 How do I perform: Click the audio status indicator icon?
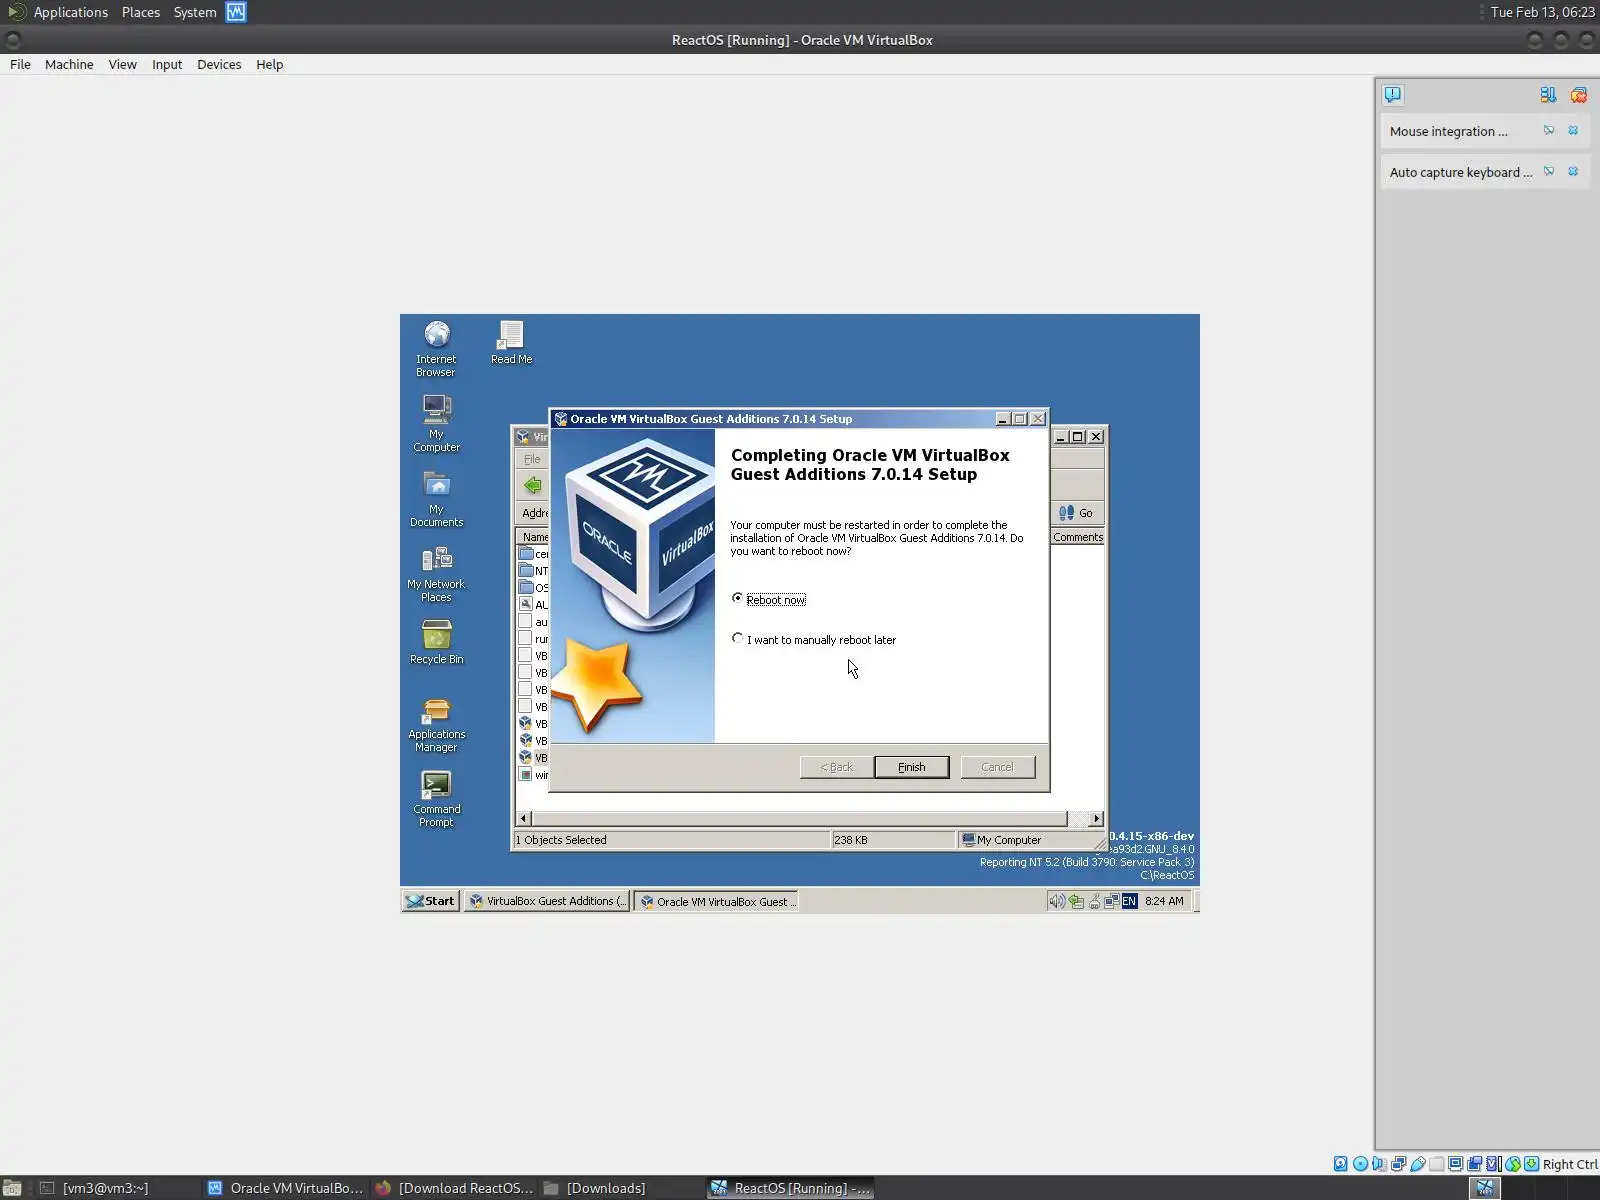(x=1379, y=1164)
